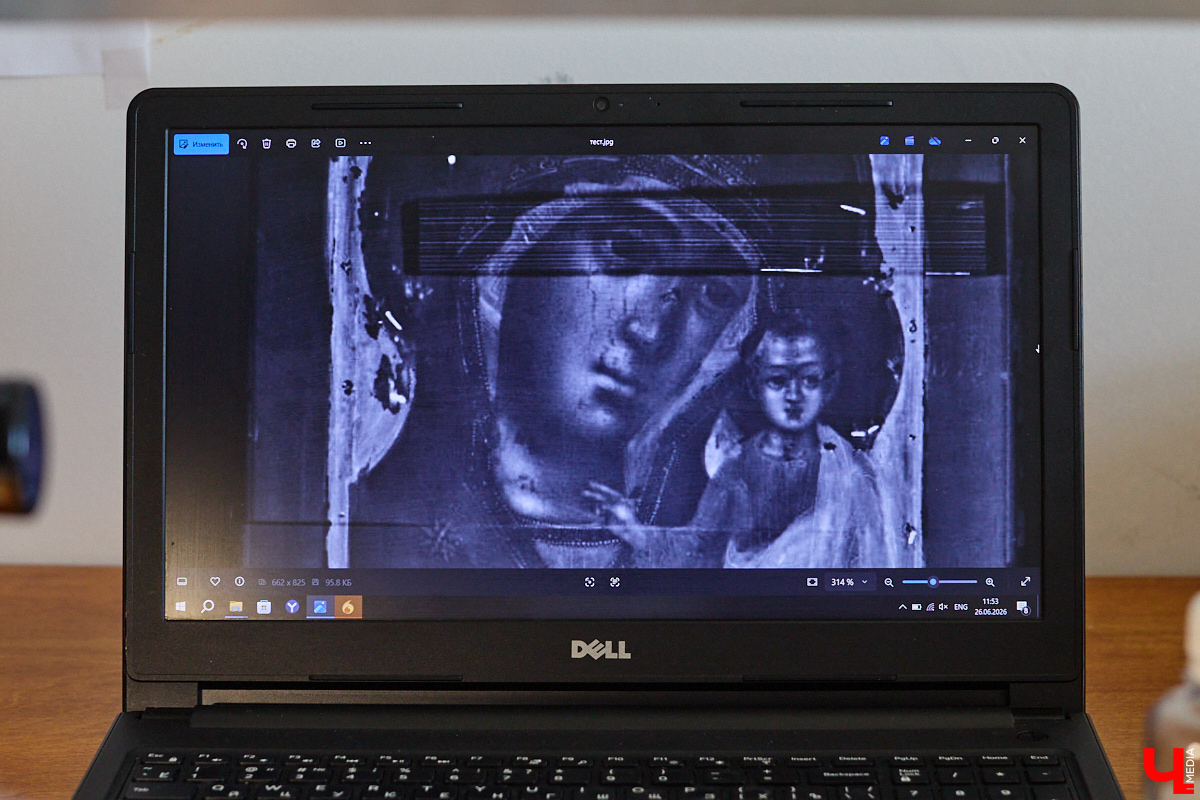Mark the photo as favorite with the heart
This screenshot has width=1200, height=800.
pos(215,582)
